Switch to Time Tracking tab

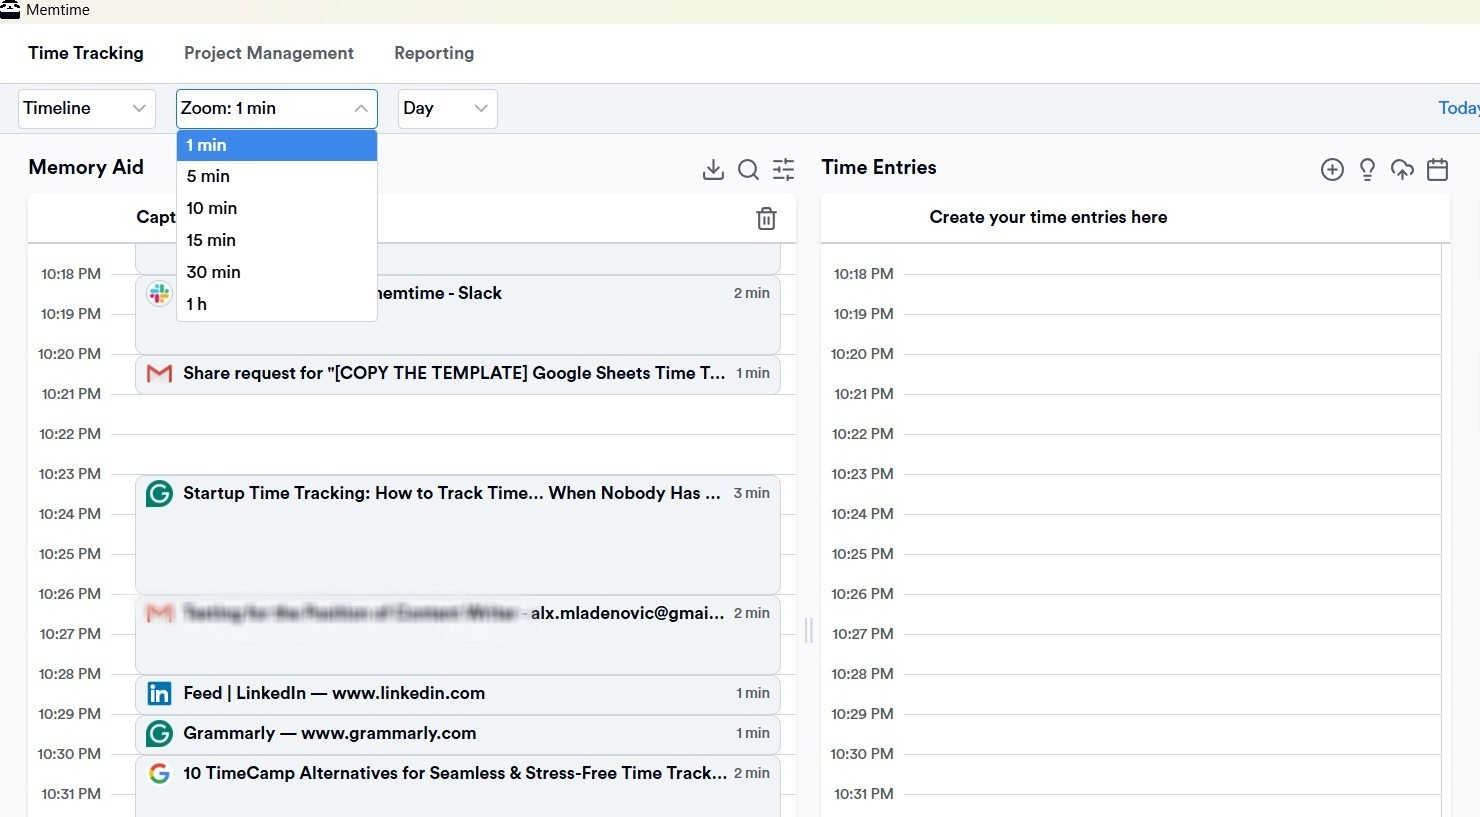[86, 53]
